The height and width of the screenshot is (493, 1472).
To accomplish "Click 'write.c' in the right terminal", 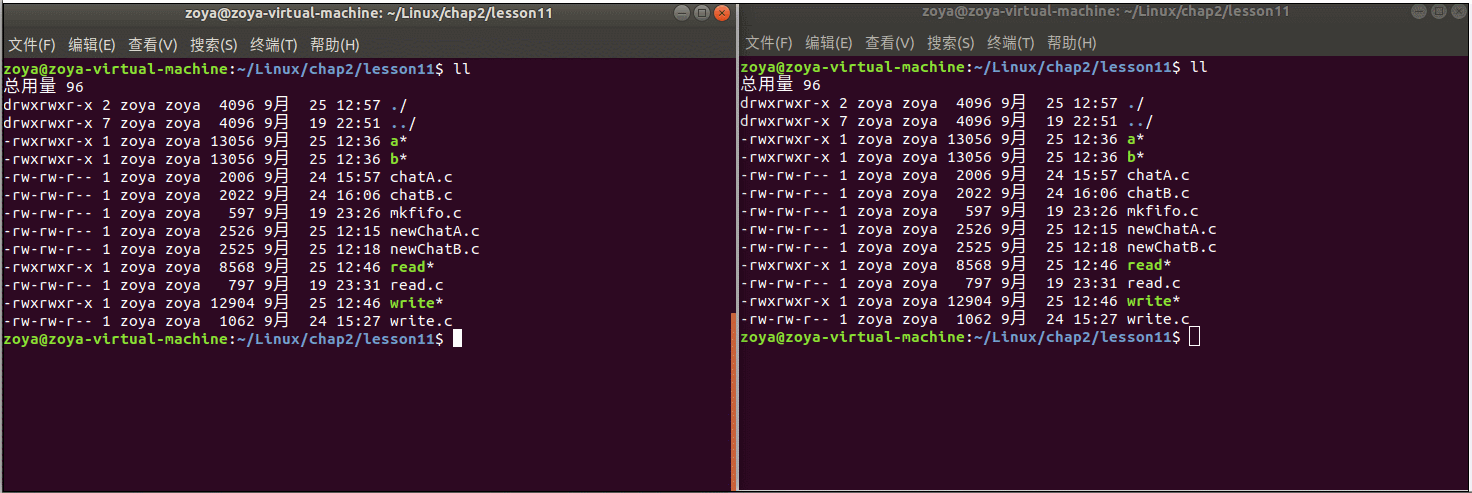I will pyautogui.click(x=1158, y=319).
